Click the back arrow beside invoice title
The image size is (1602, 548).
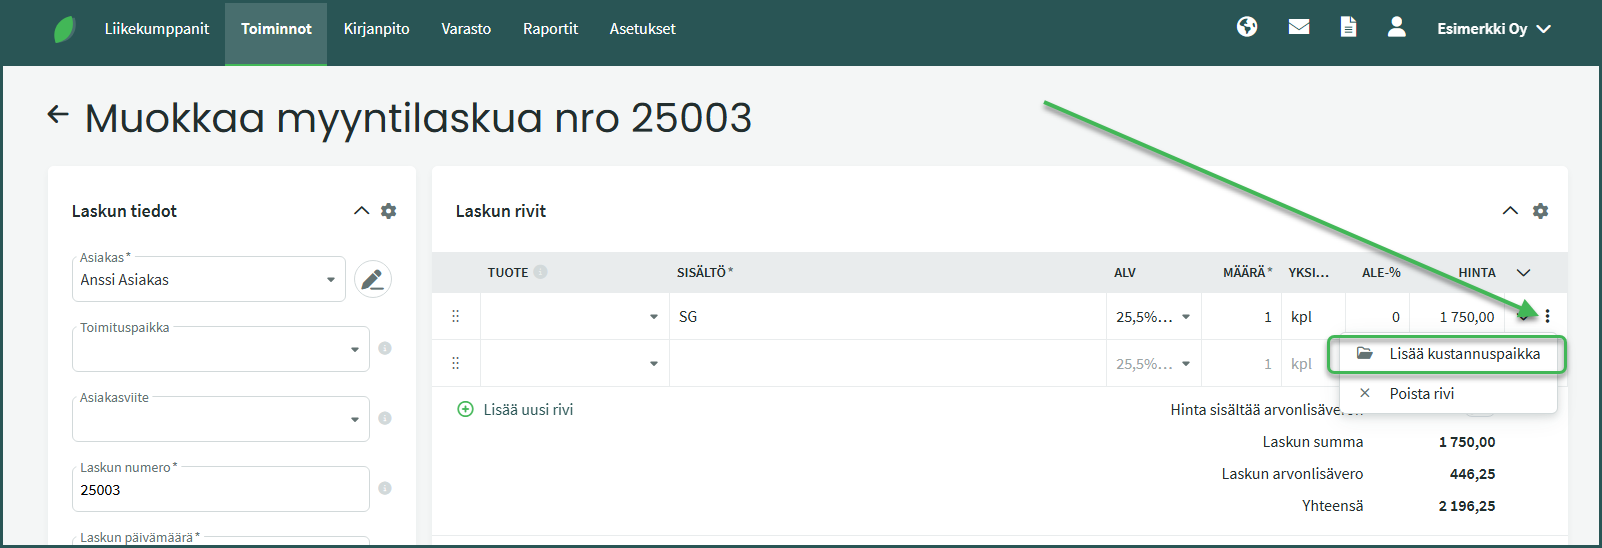[58, 115]
